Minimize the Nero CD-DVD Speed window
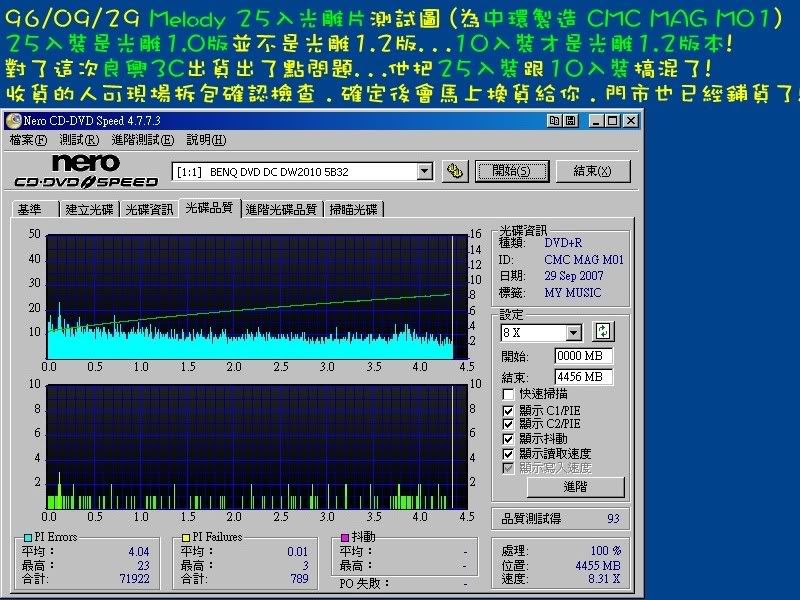The height and width of the screenshot is (600, 800). point(596,121)
